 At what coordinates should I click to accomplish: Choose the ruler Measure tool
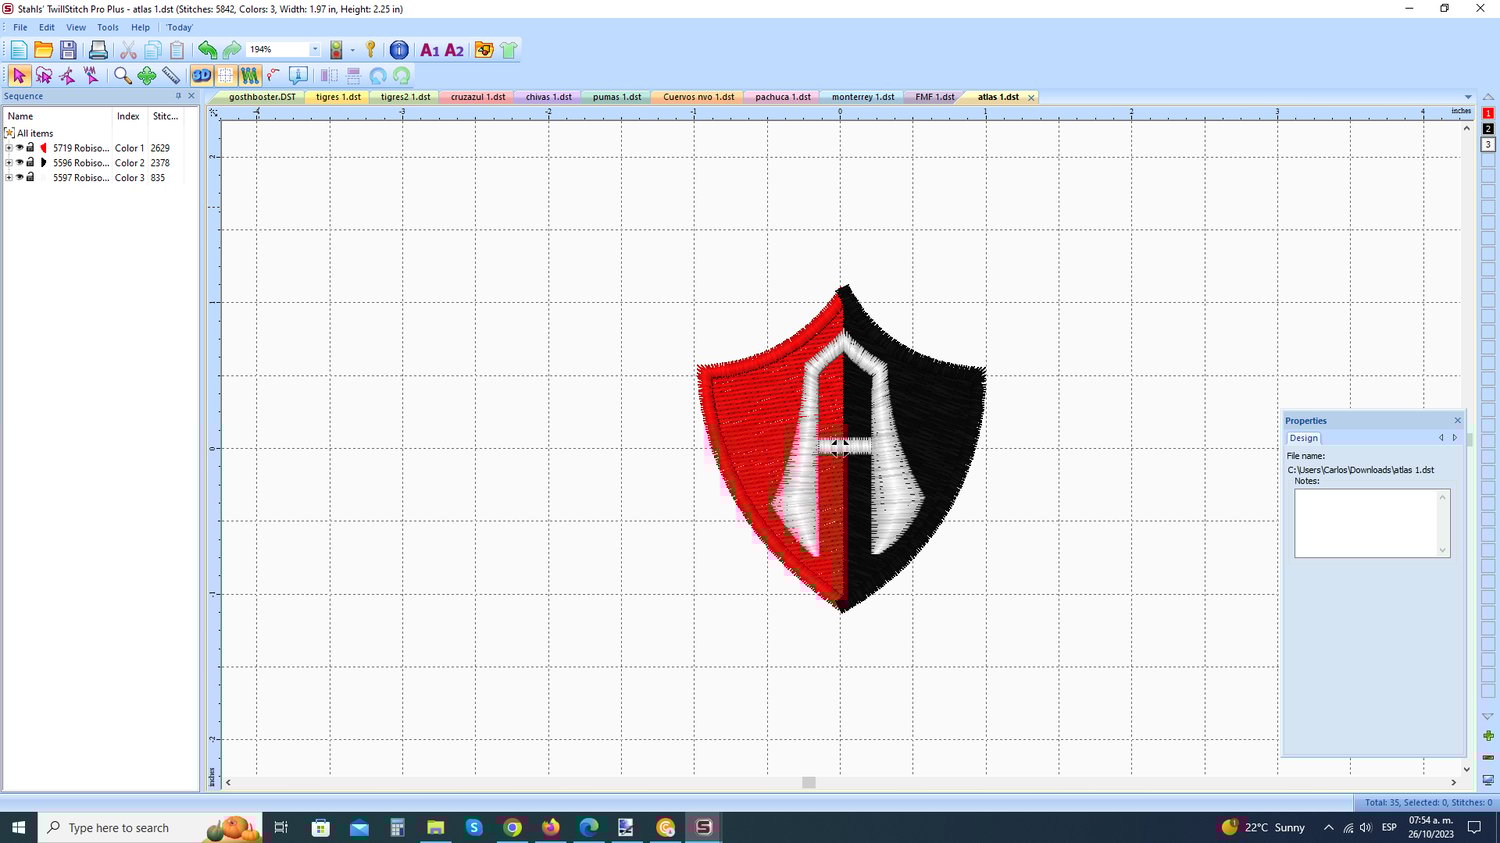pyautogui.click(x=171, y=75)
